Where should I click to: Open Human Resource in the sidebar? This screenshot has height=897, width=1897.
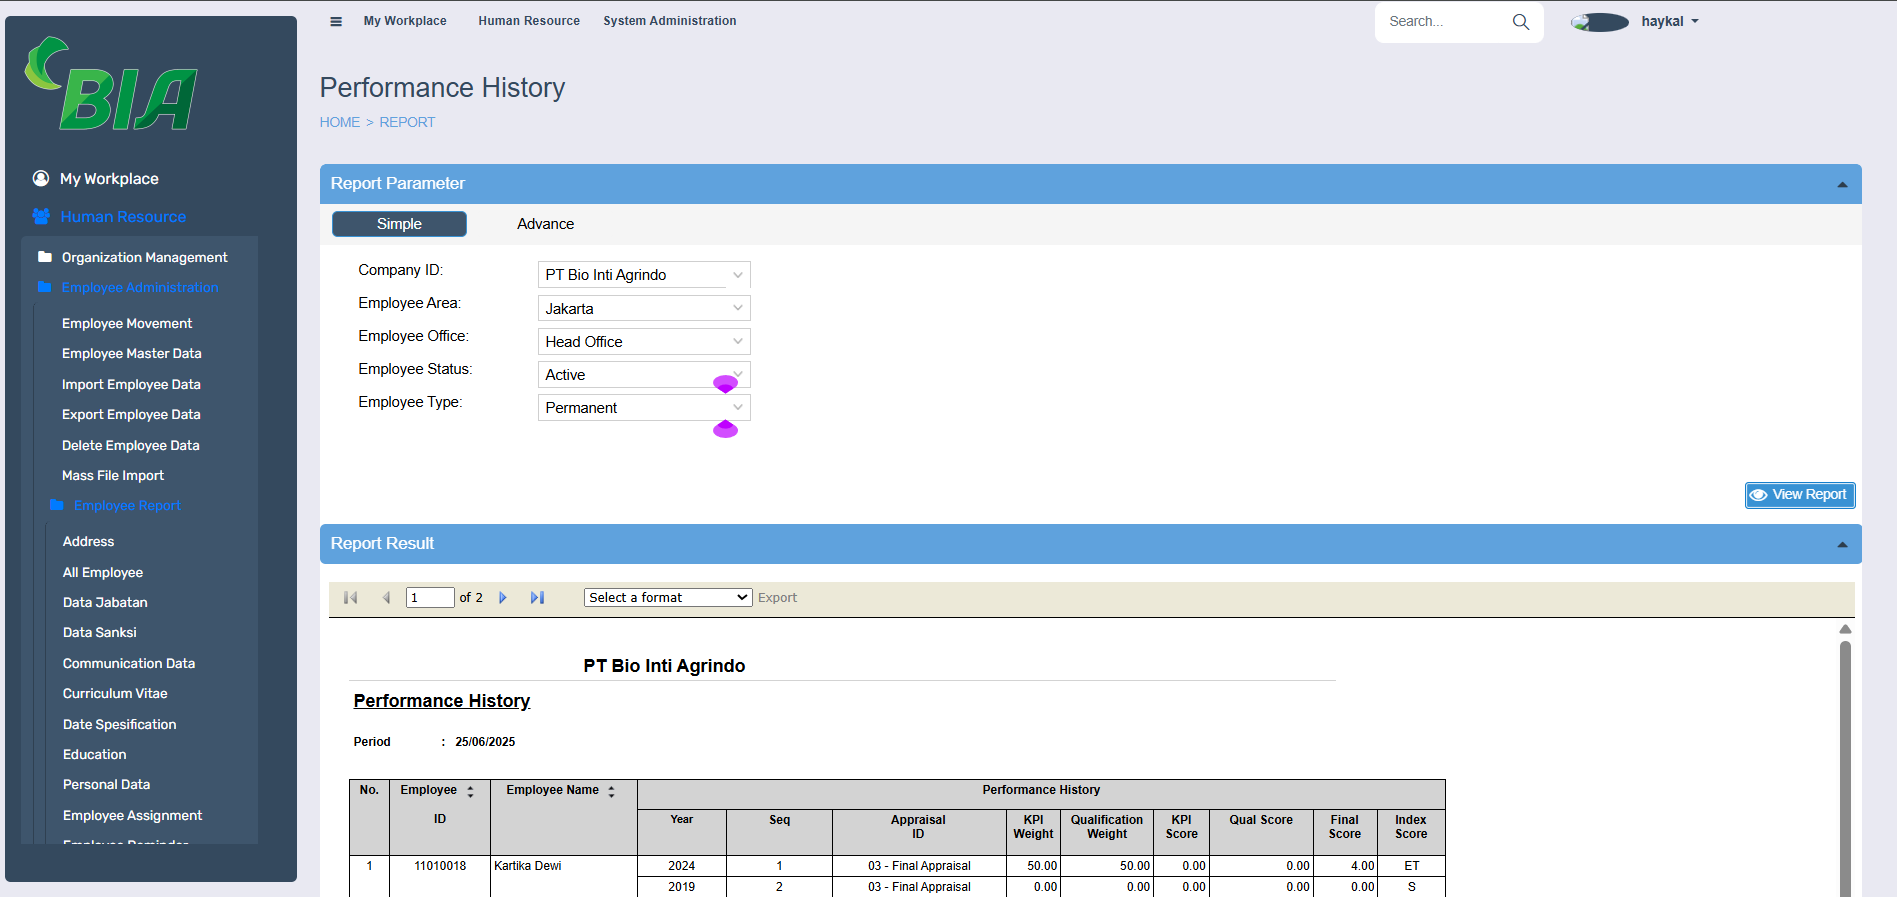coord(123,217)
